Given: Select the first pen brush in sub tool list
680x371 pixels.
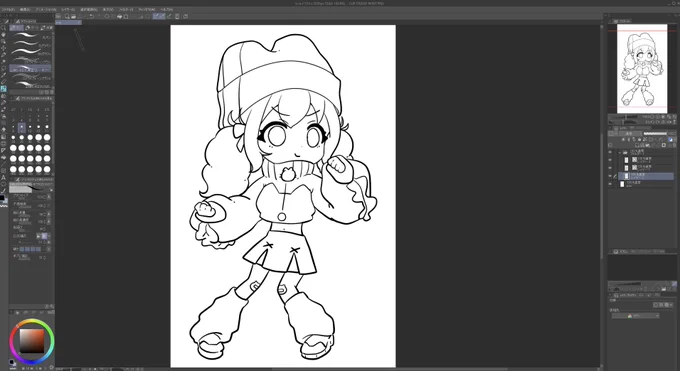Looking at the screenshot, I should click(x=30, y=36).
